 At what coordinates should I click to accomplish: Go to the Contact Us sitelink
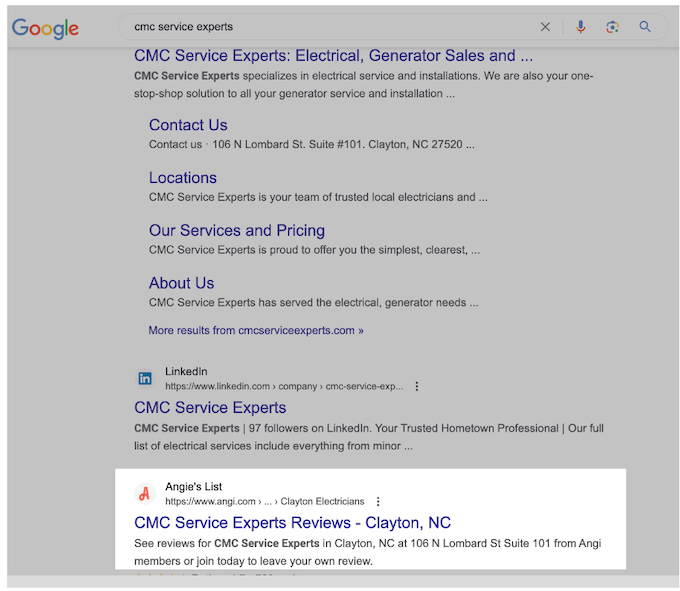click(x=188, y=125)
